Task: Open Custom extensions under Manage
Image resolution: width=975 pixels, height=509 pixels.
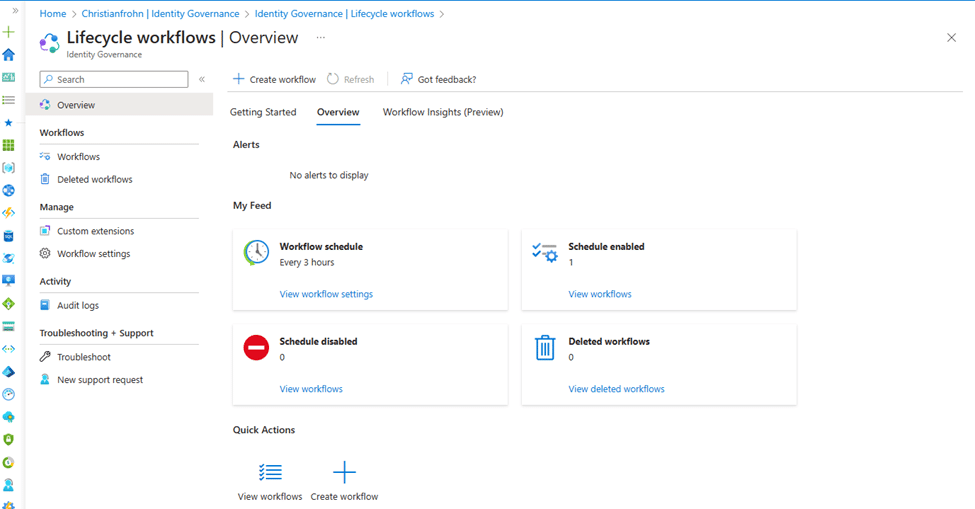Action: pyautogui.click(x=95, y=231)
